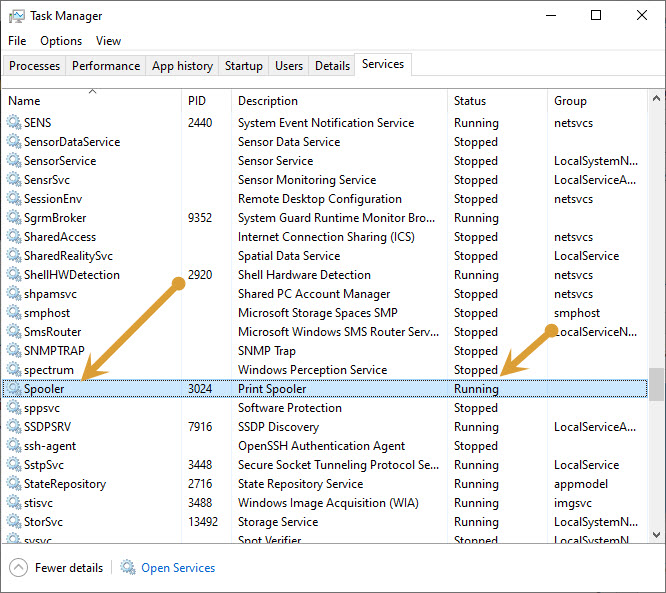Open Services link at the bottom

(178, 568)
